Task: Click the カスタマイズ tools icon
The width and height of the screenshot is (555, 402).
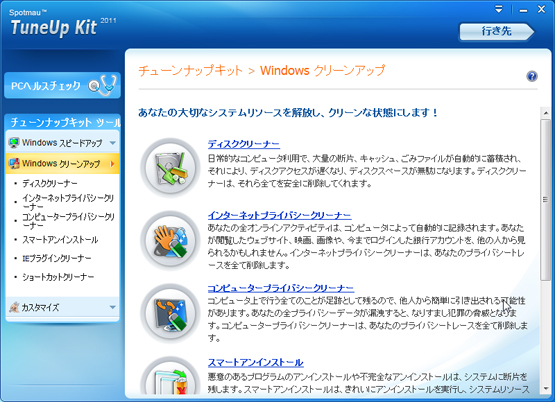Action: point(14,307)
